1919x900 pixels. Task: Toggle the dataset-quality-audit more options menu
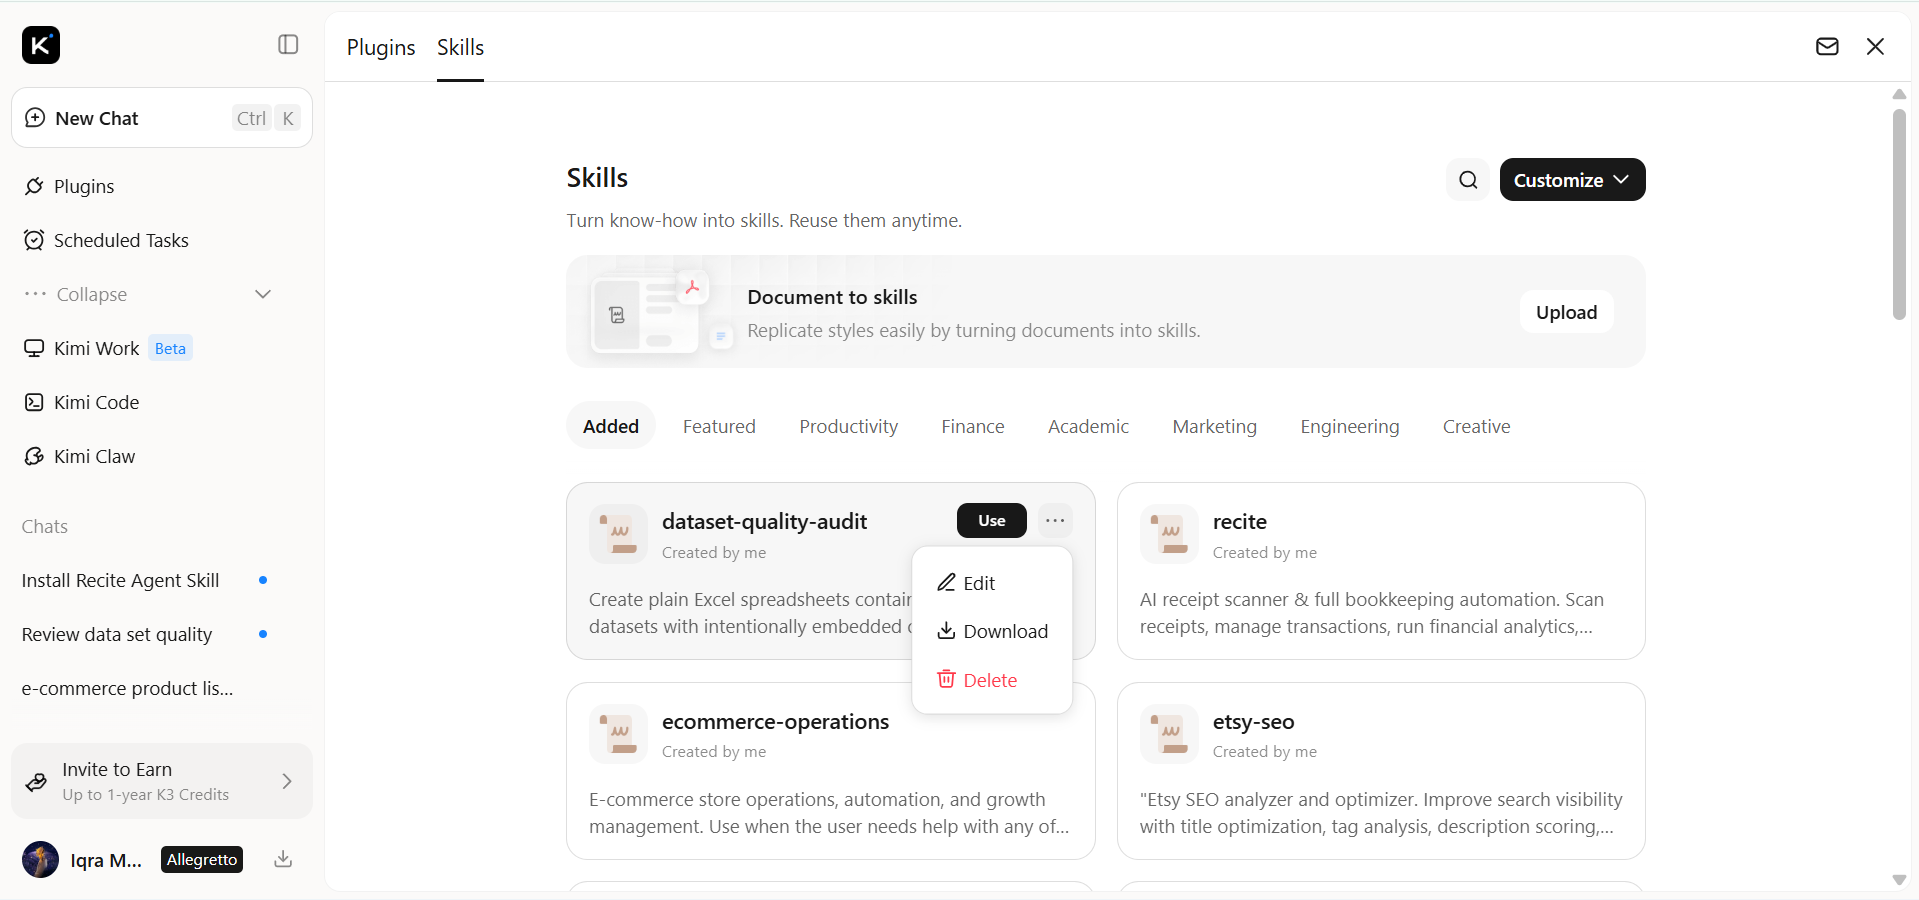[1055, 520]
